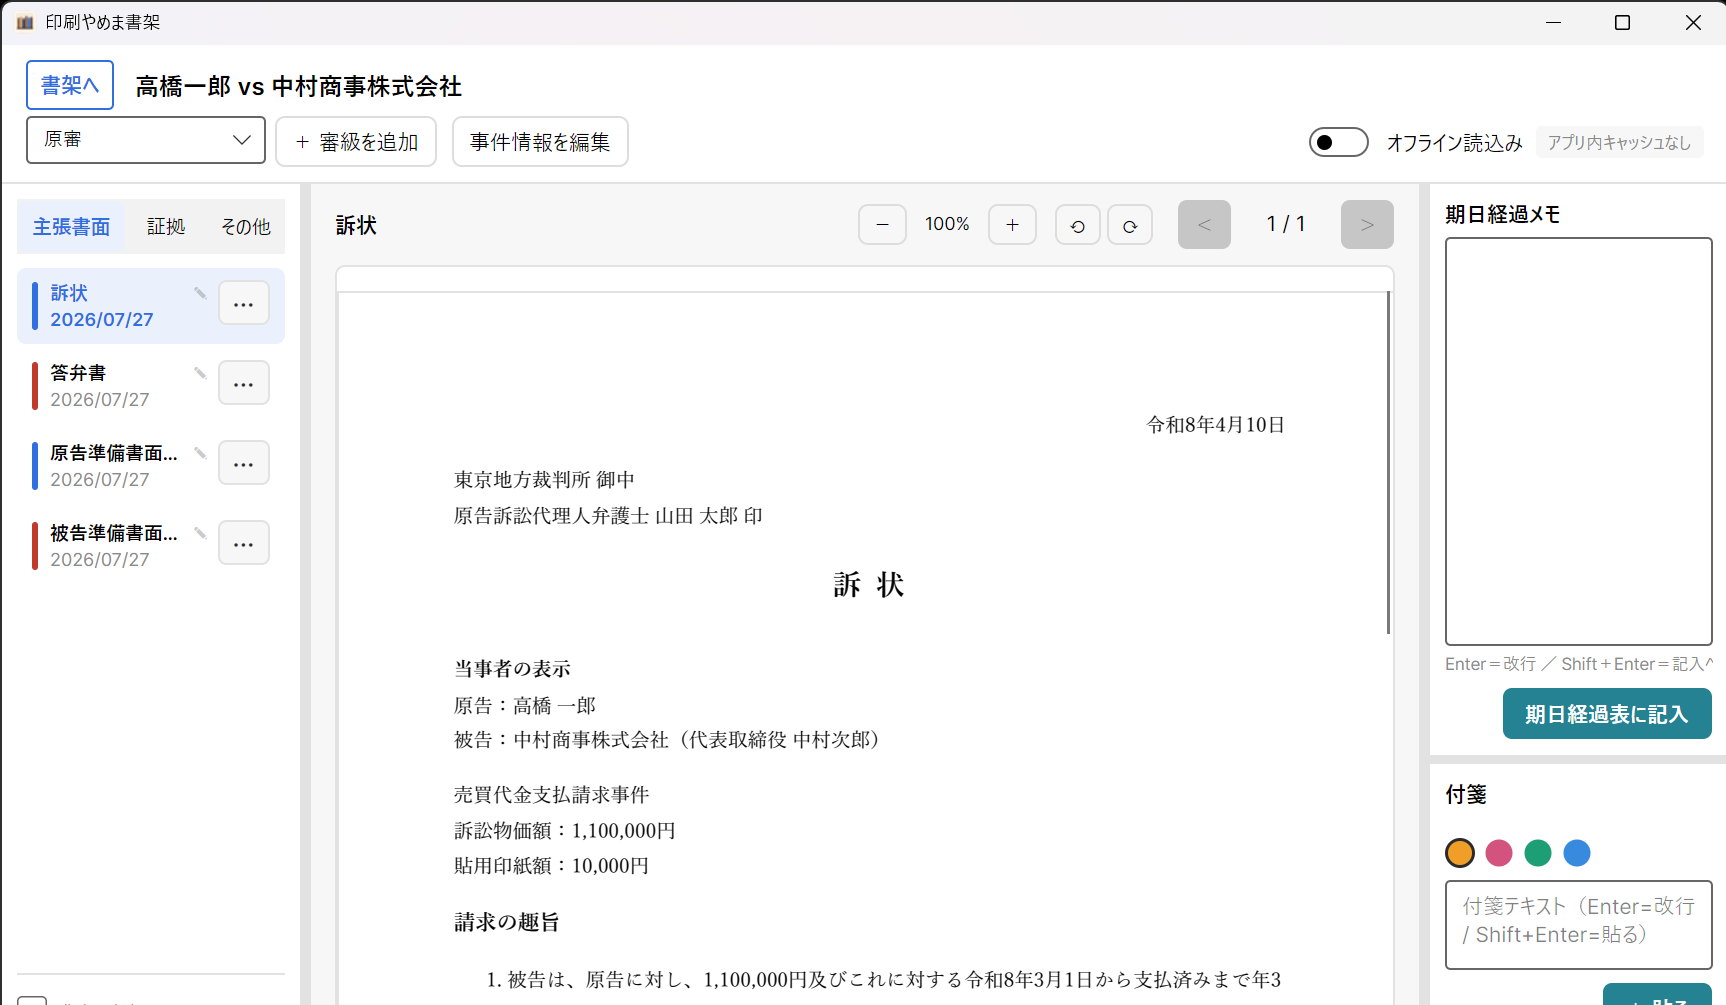This screenshot has width=1726, height=1005.
Task: Click the pencil icon on 原告準備書面
Action: point(200,453)
